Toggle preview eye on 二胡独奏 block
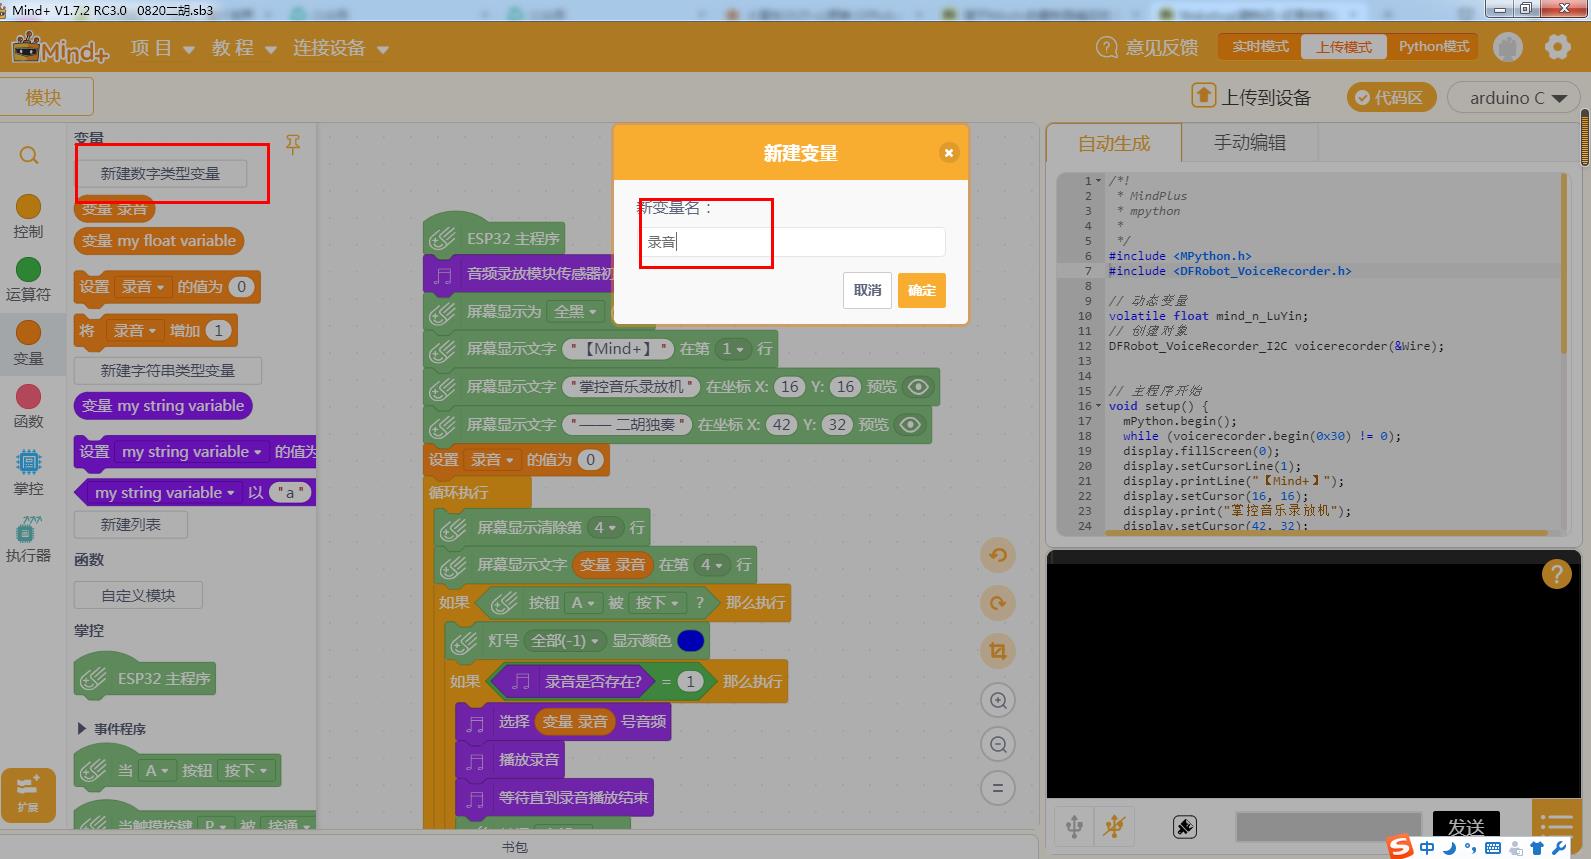This screenshot has height=859, width=1591. coord(910,425)
